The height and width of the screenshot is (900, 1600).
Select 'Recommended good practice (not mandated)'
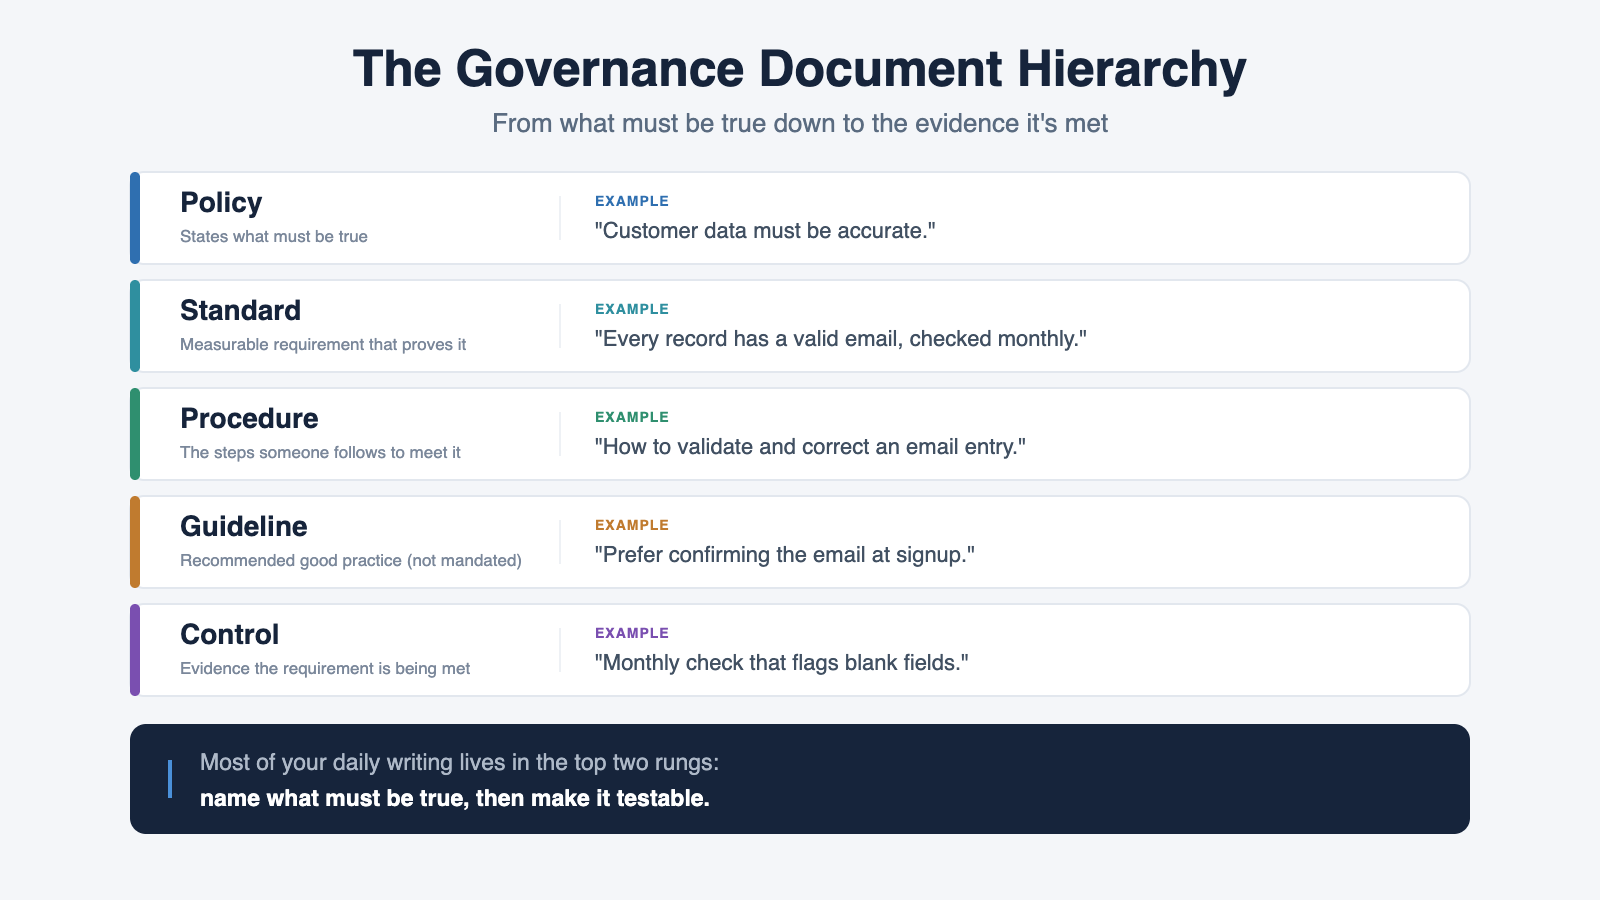click(x=351, y=560)
